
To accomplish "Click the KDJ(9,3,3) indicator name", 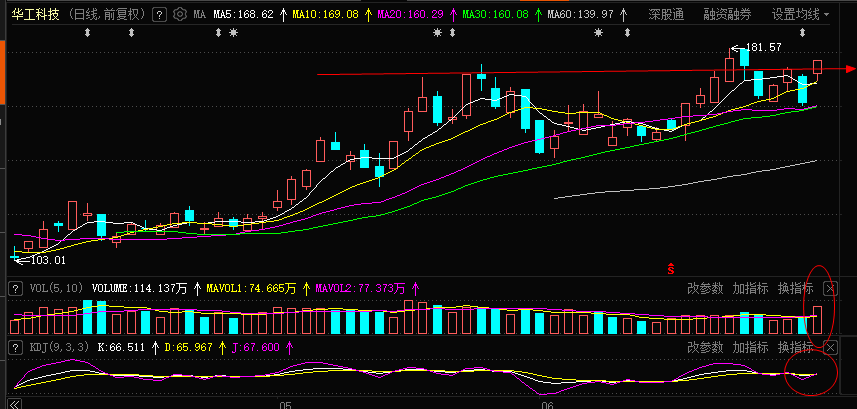I will click(58, 347).
